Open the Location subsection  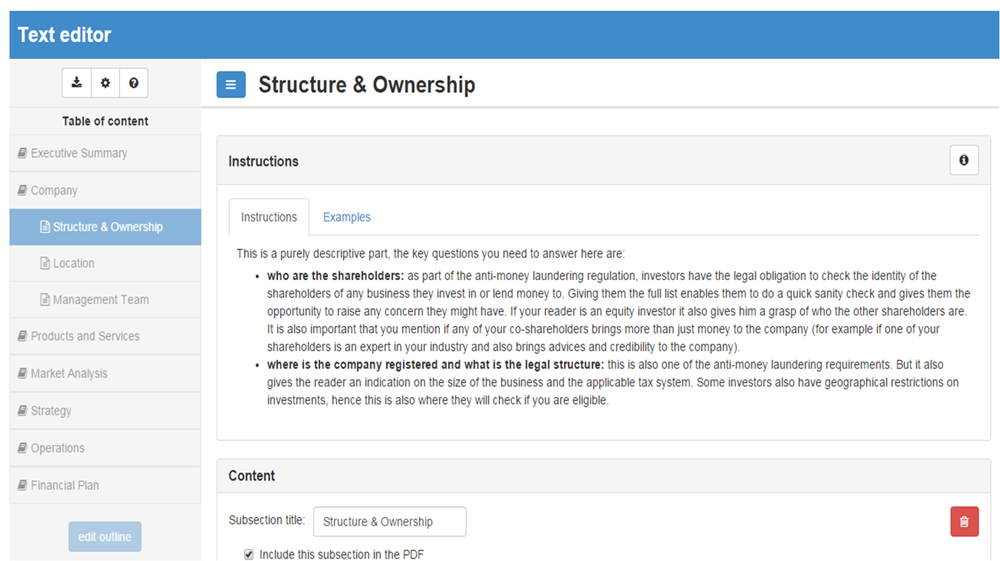[105, 263]
